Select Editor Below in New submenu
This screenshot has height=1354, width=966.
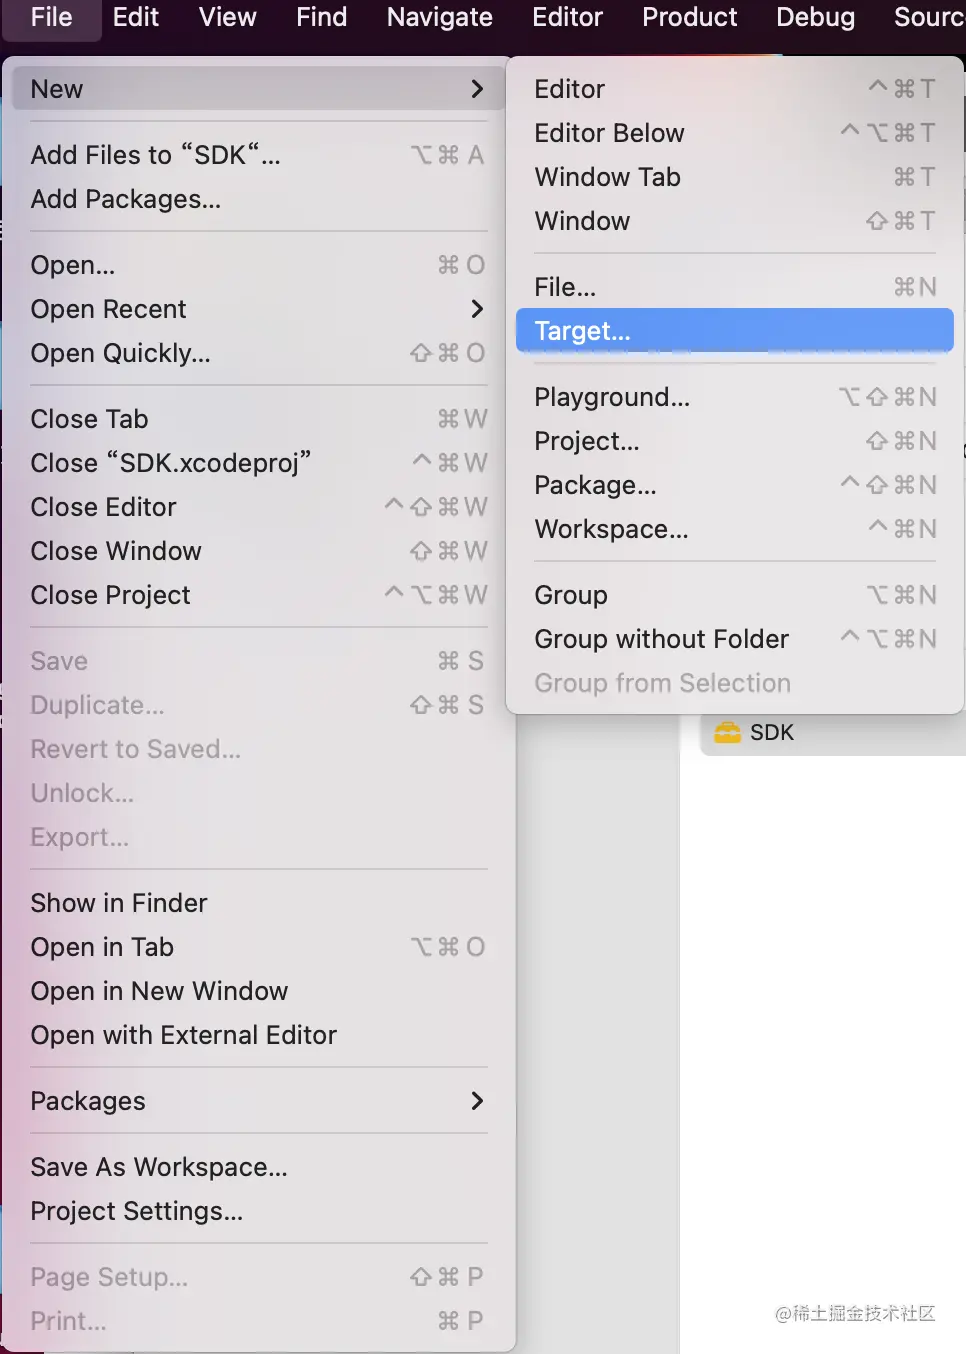coord(609,133)
